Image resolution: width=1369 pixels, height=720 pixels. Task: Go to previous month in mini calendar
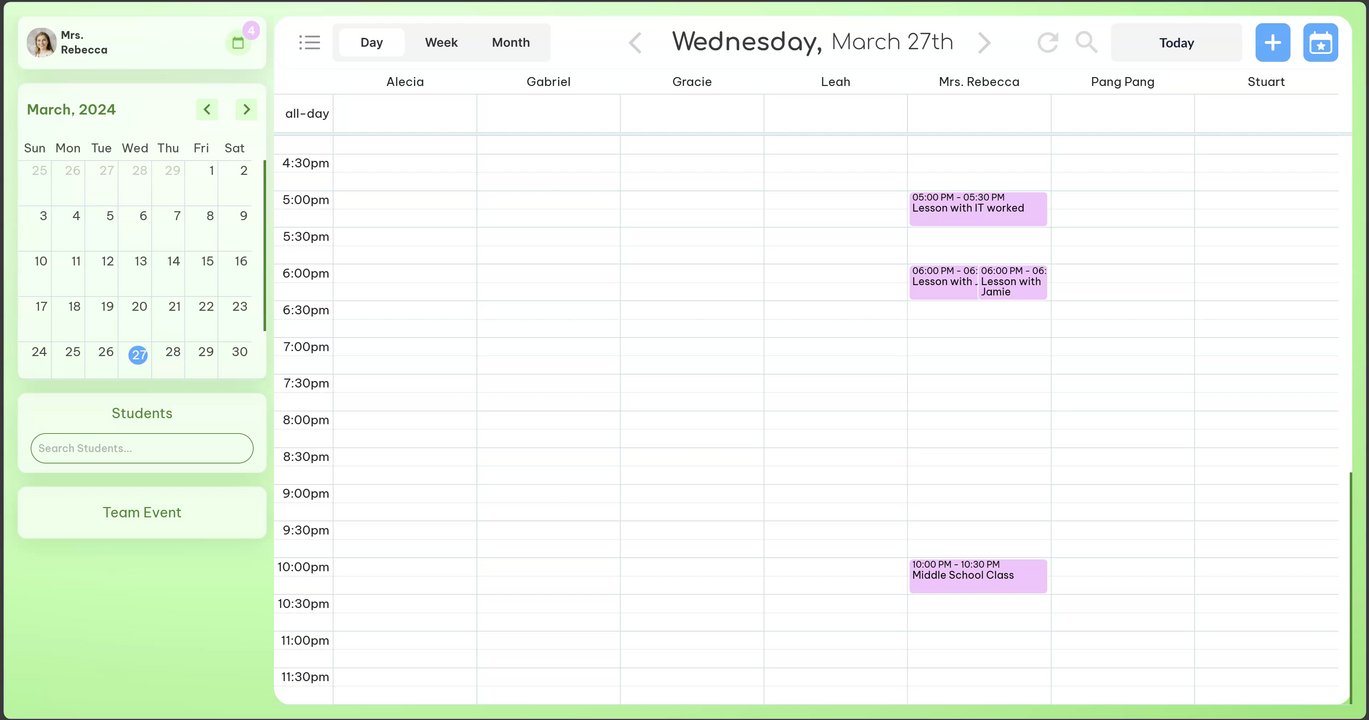(x=207, y=109)
